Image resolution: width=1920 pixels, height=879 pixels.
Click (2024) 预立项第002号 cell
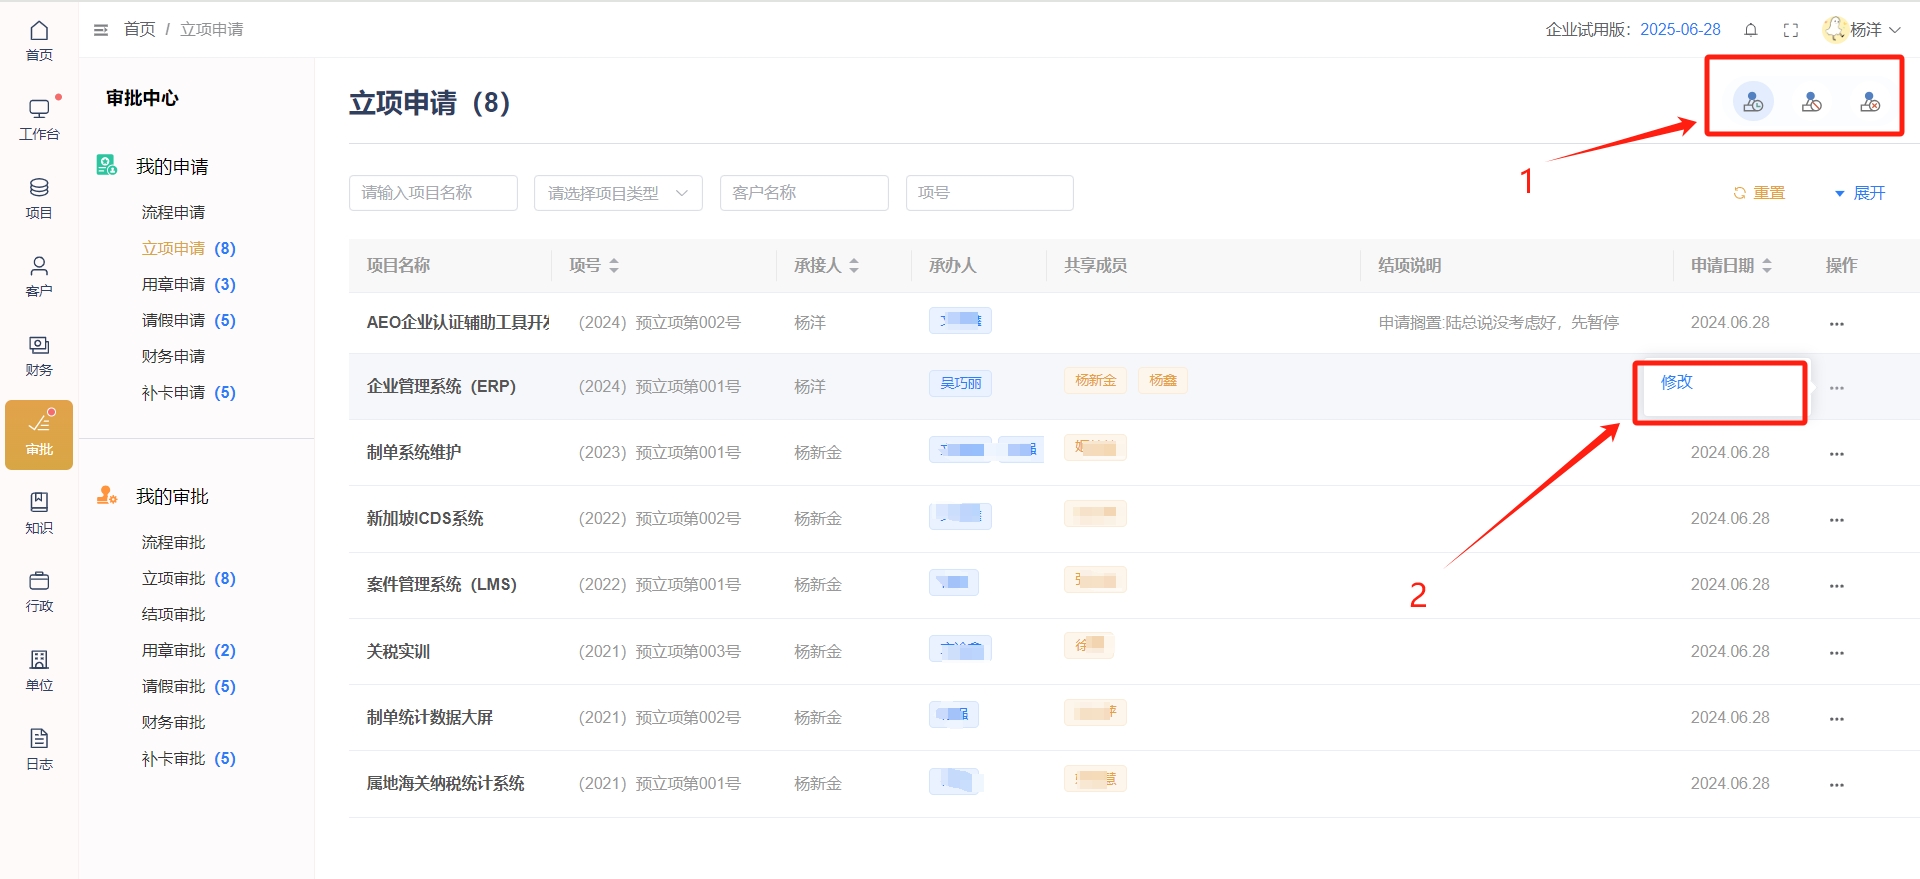pyautogui.click(x=660, y=322)
